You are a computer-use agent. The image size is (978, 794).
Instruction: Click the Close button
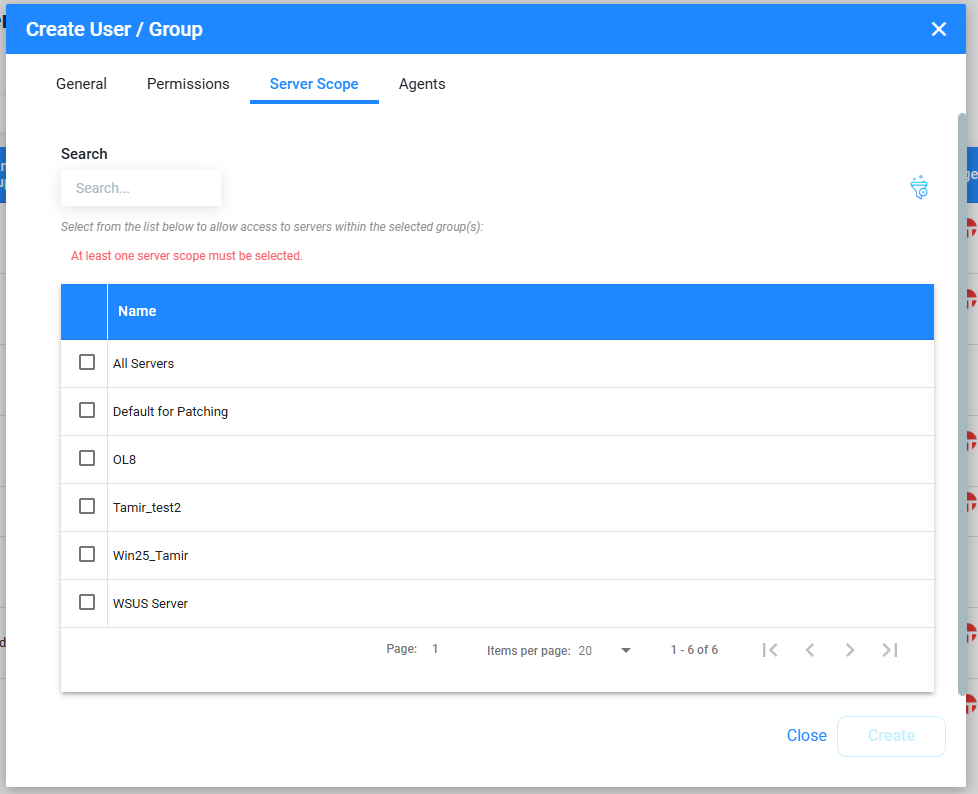[x=806, y=736]
